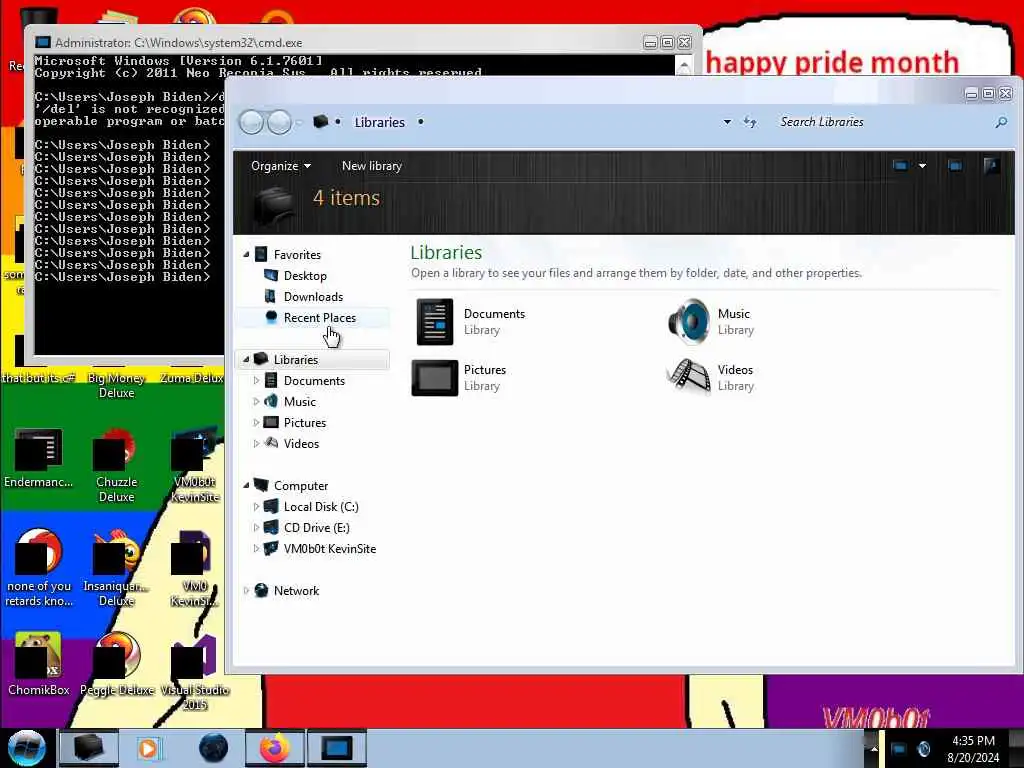Image resolution: width=1024 pixels, height=768 pixels.
Task: Select the Pictures library icon
Action: (434, 377)
